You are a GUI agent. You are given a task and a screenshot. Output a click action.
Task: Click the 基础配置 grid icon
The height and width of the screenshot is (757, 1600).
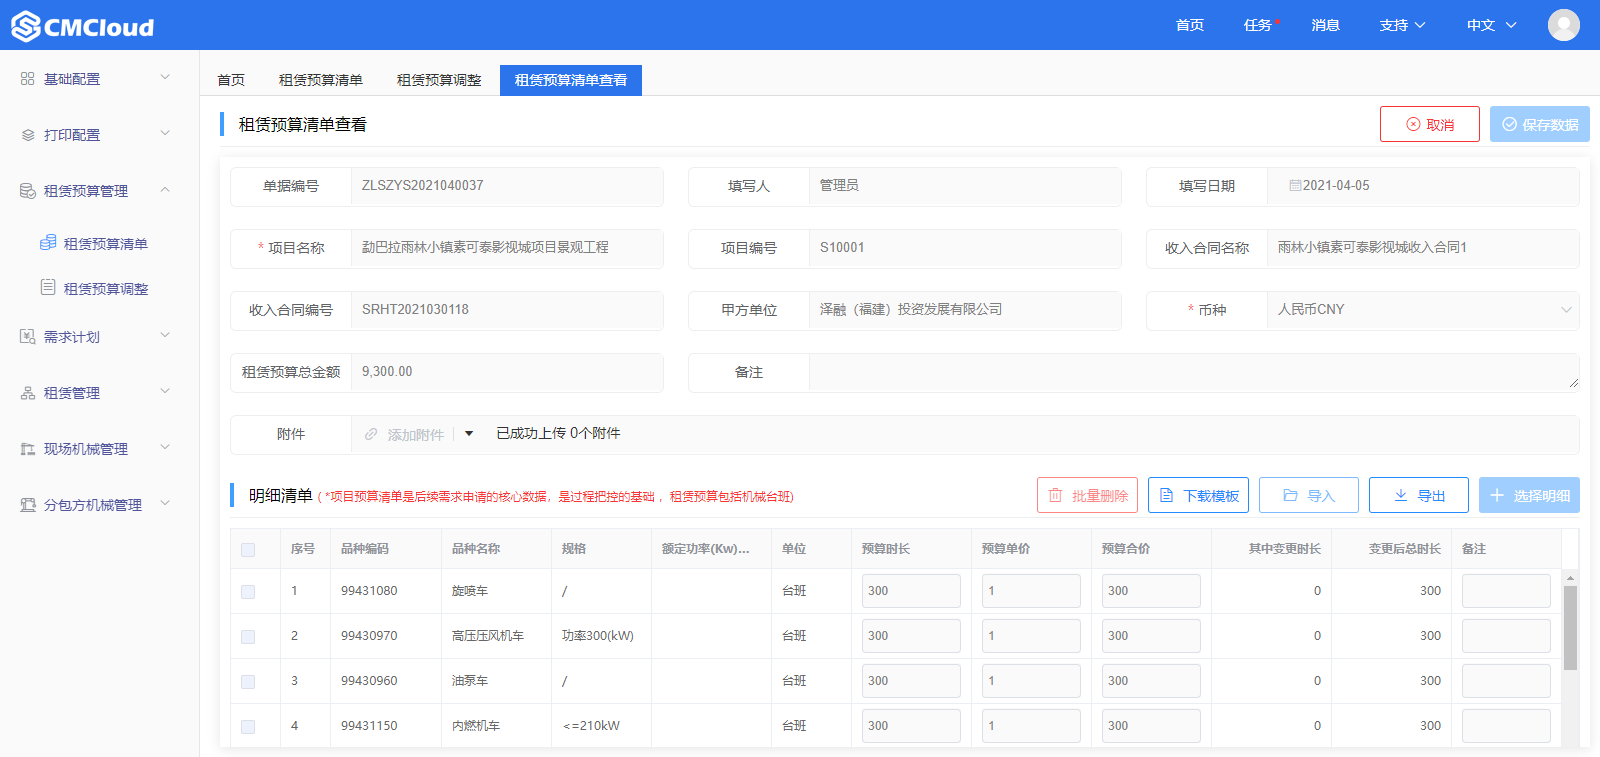(28, 78)
